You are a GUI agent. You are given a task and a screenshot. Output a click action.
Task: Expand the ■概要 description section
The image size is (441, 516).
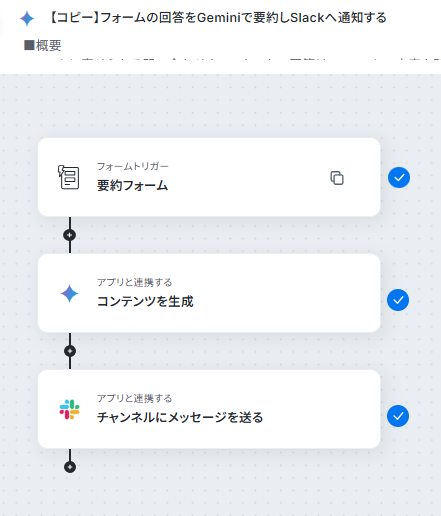[43, 45]
